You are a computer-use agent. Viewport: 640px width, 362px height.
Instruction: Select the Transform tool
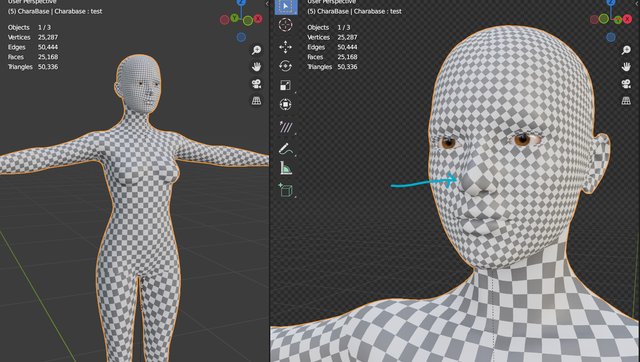285,104
